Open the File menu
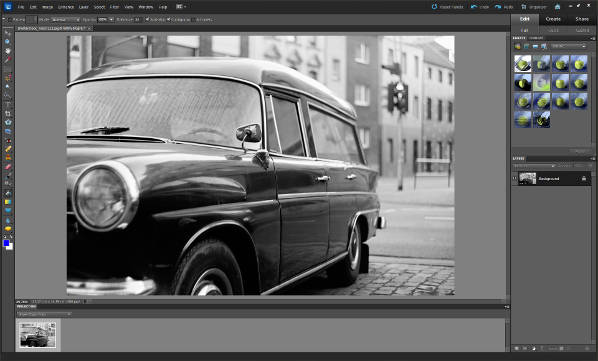 (21, 7)
